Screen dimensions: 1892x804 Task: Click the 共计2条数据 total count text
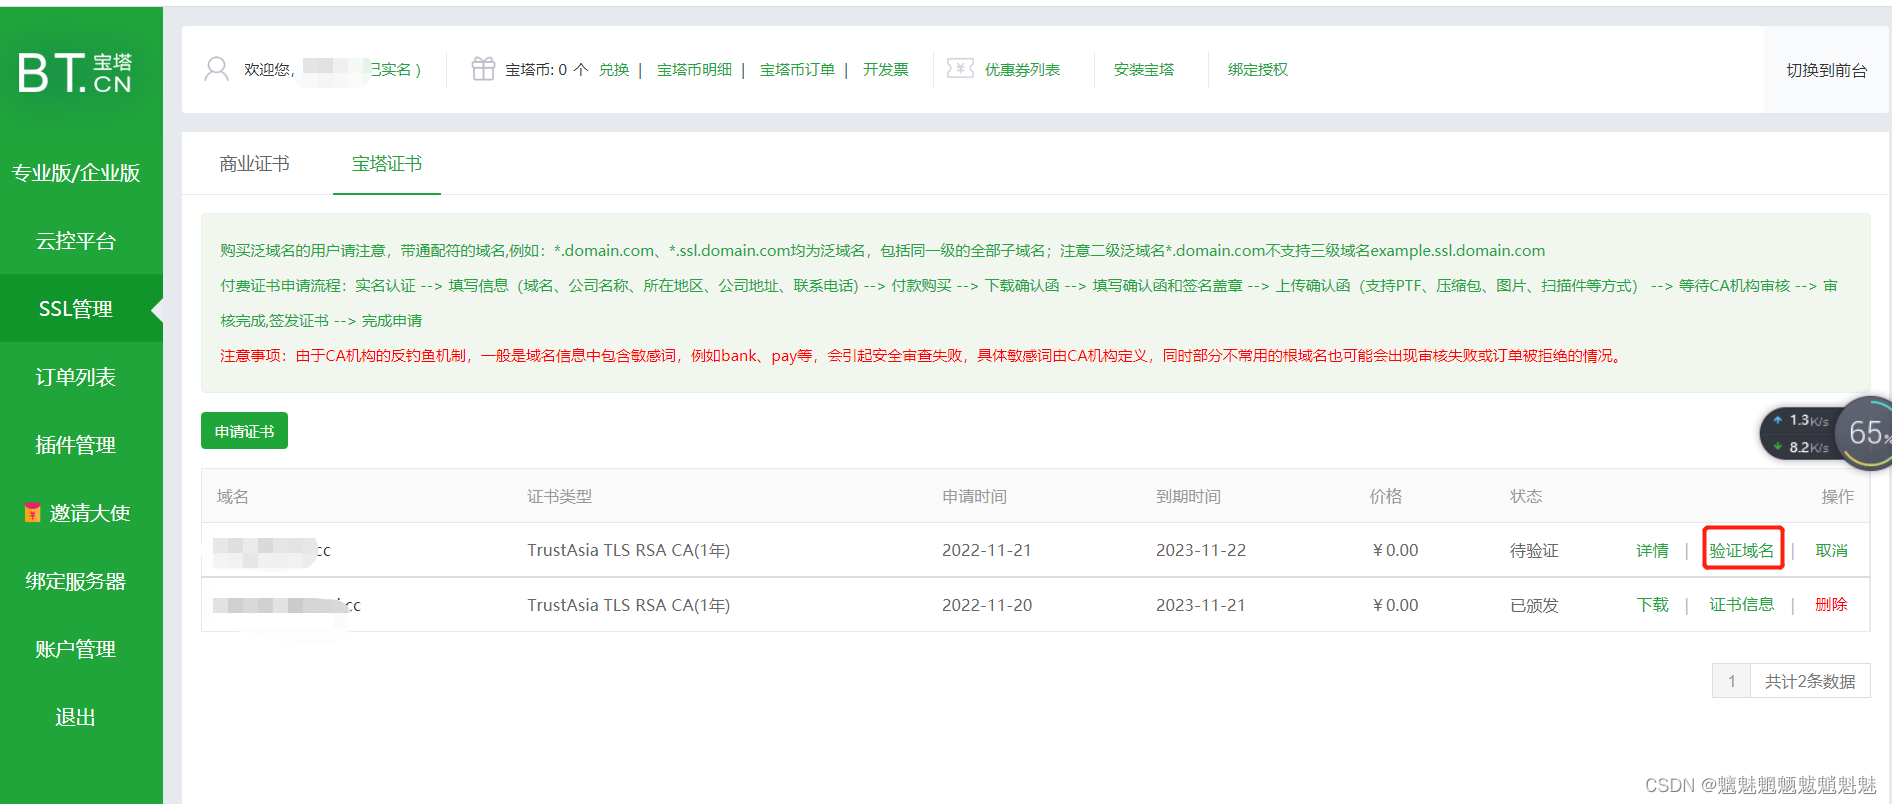[1809, 681]
